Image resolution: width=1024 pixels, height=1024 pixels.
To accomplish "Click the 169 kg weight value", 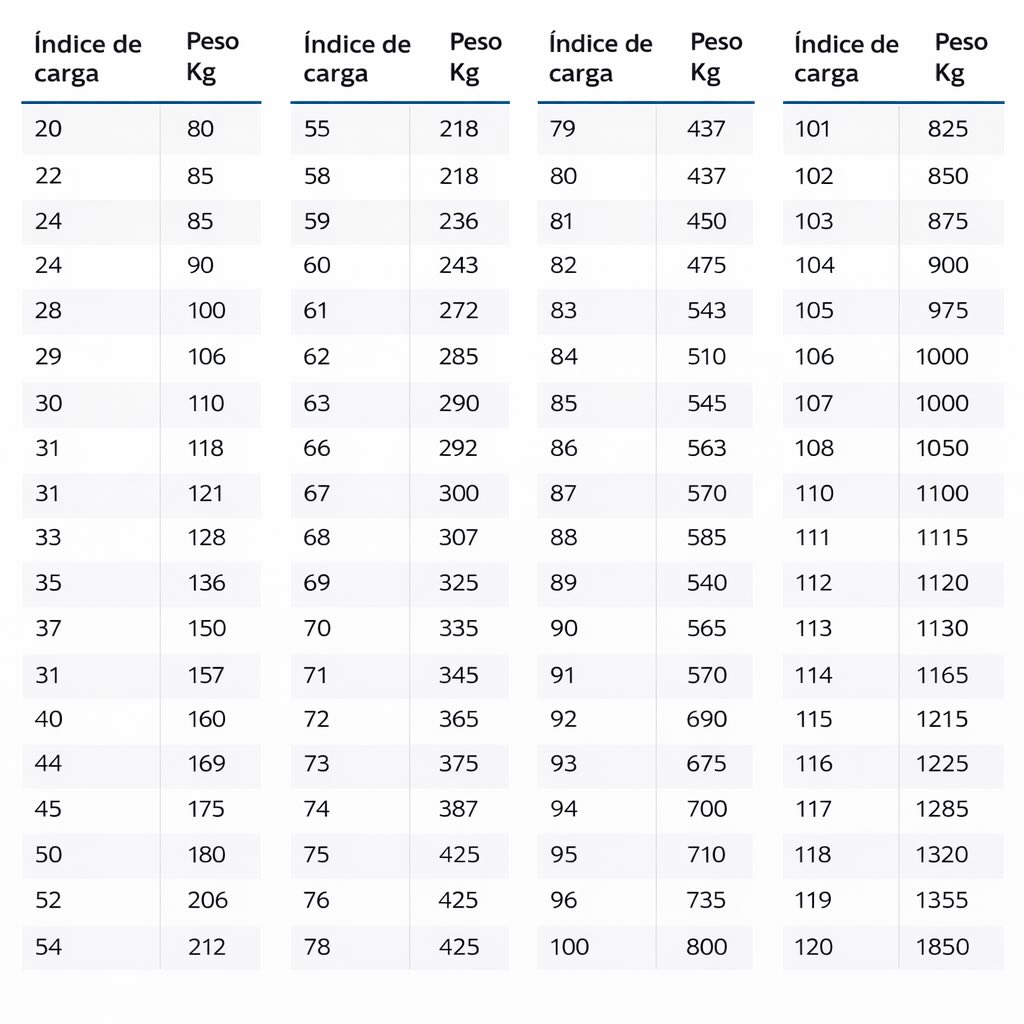I will point(206,764).
